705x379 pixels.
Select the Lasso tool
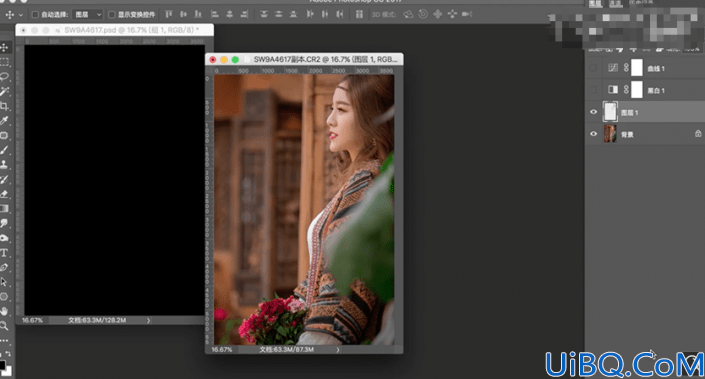(x=4, y=76)
